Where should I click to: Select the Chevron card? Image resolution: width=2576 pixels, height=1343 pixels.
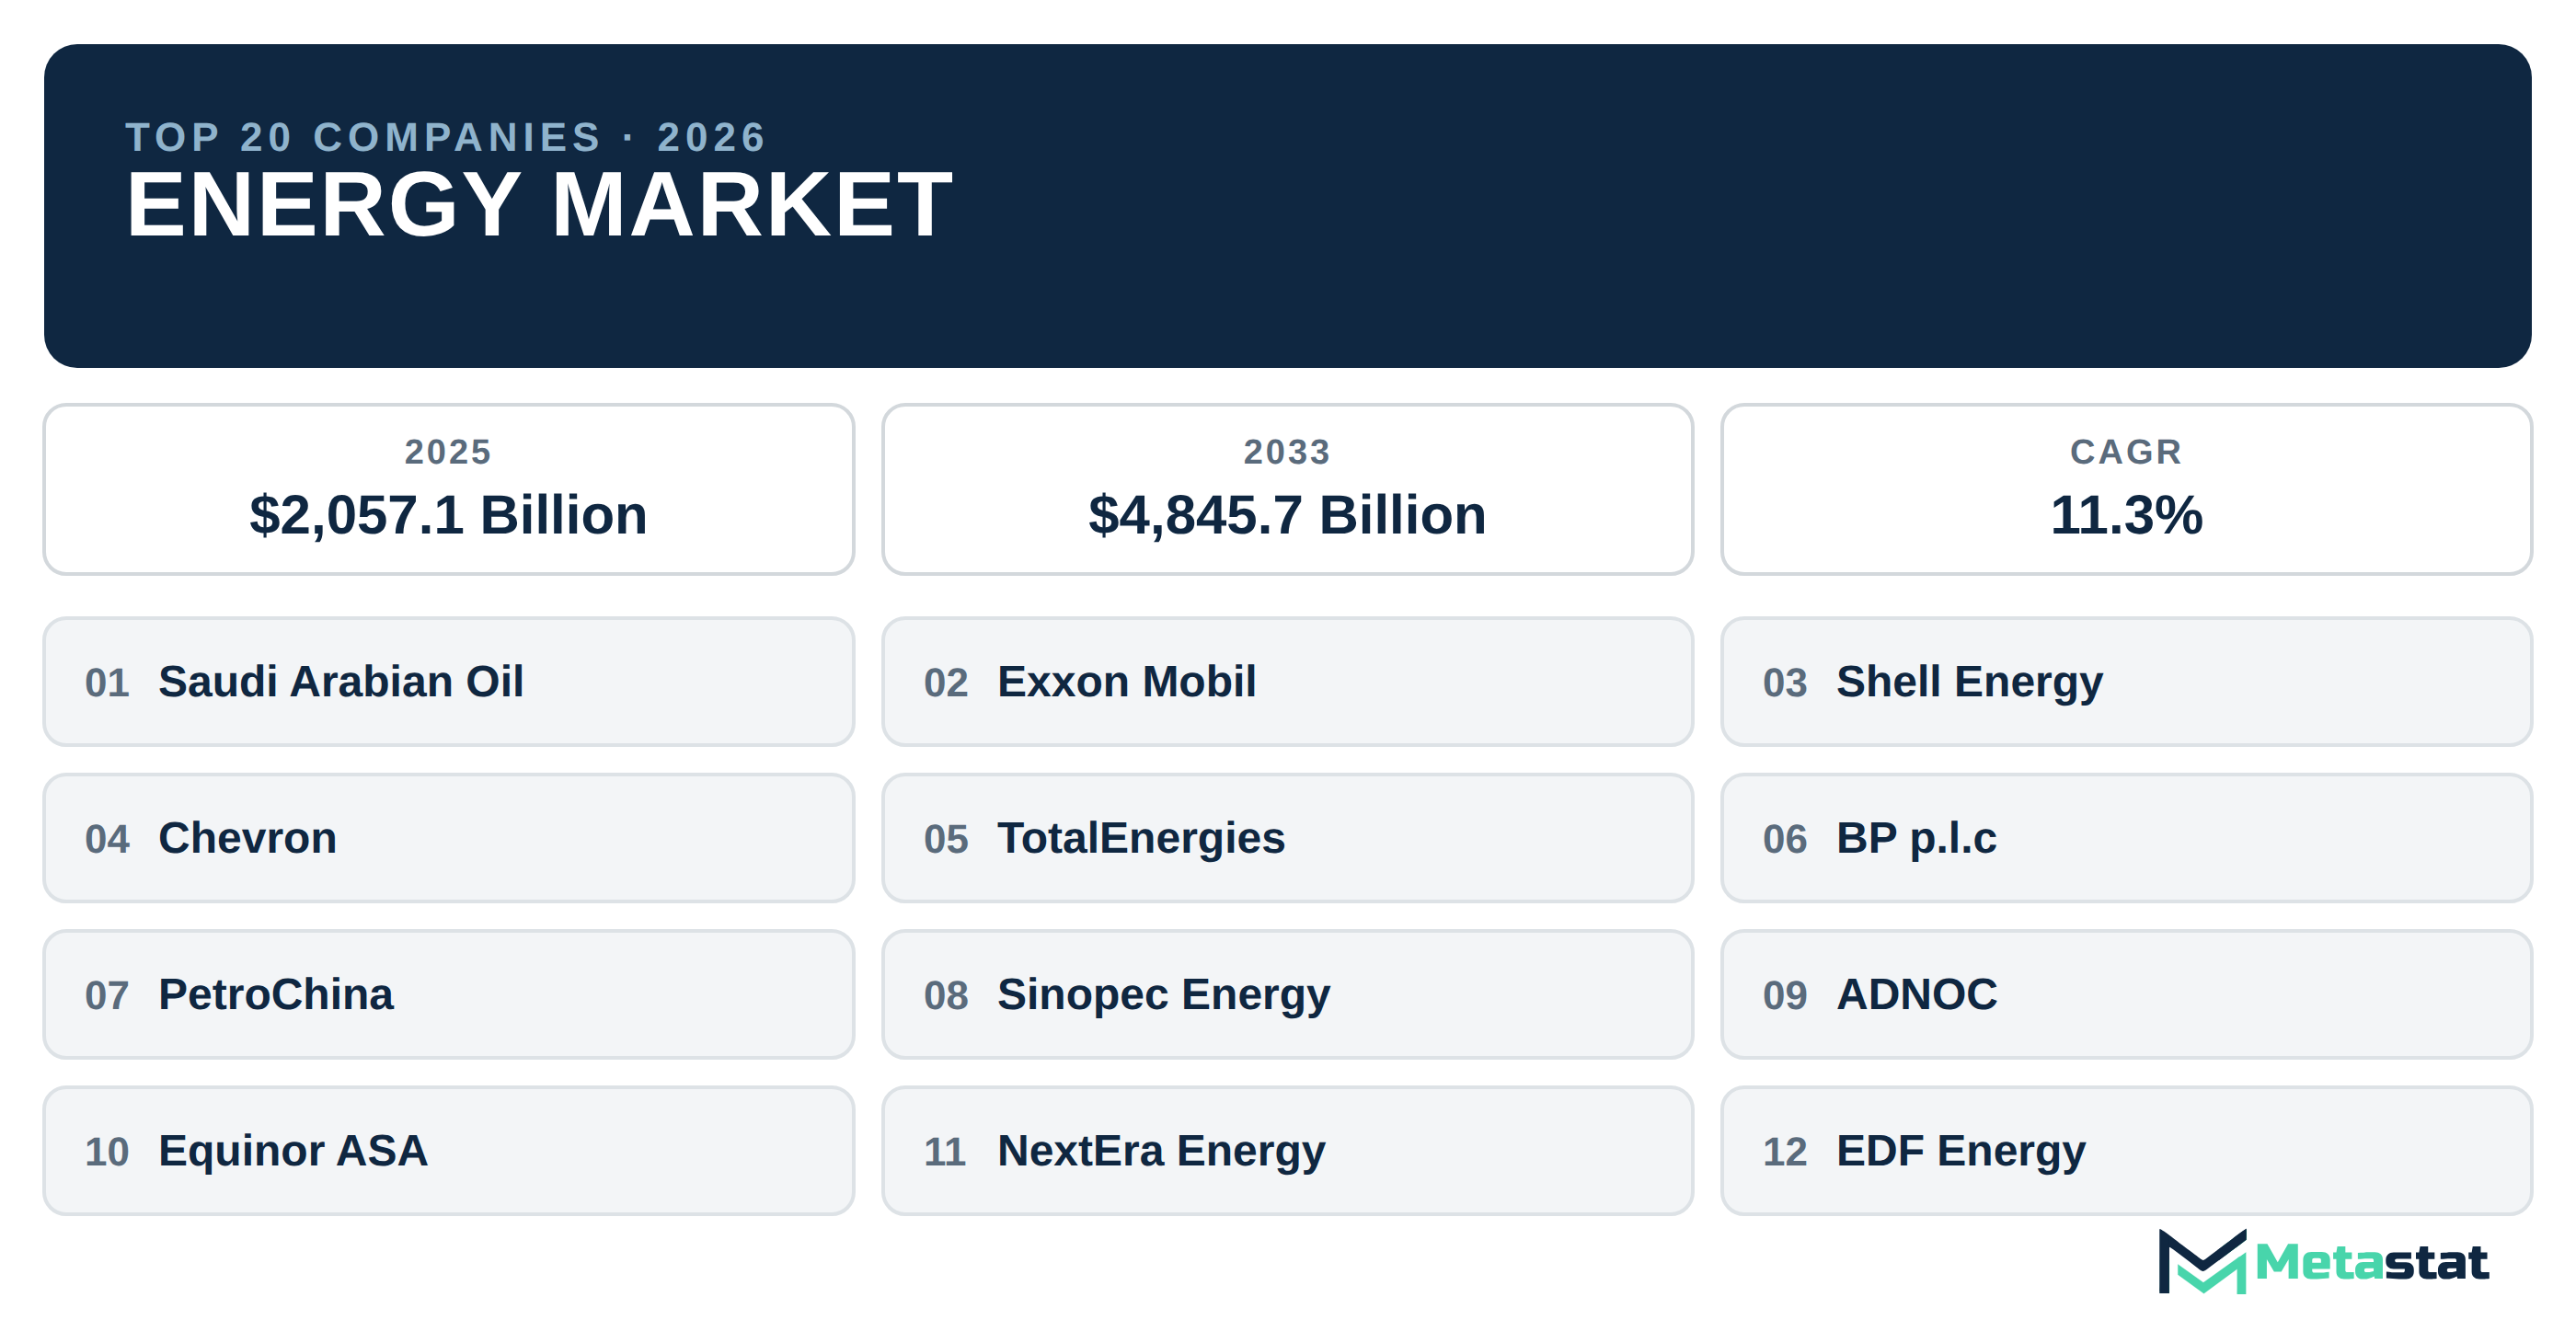(449, 838)
